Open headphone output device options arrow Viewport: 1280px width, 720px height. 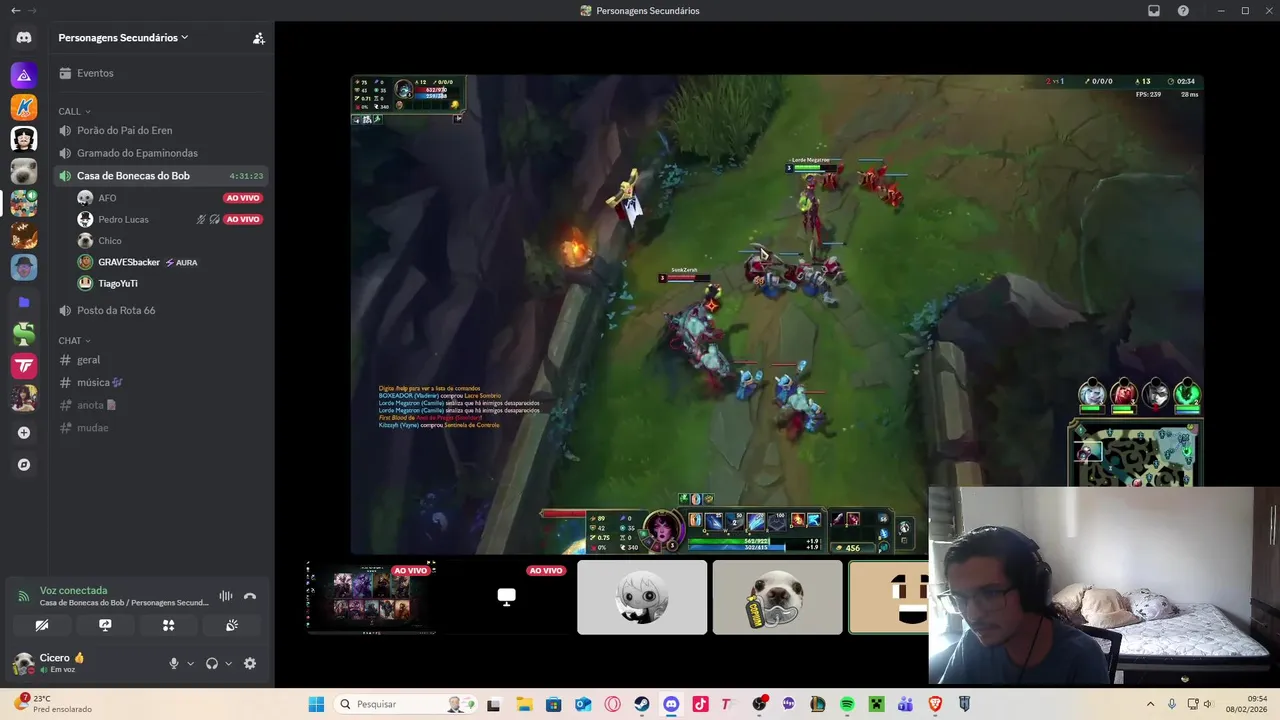tap(228, 663)
